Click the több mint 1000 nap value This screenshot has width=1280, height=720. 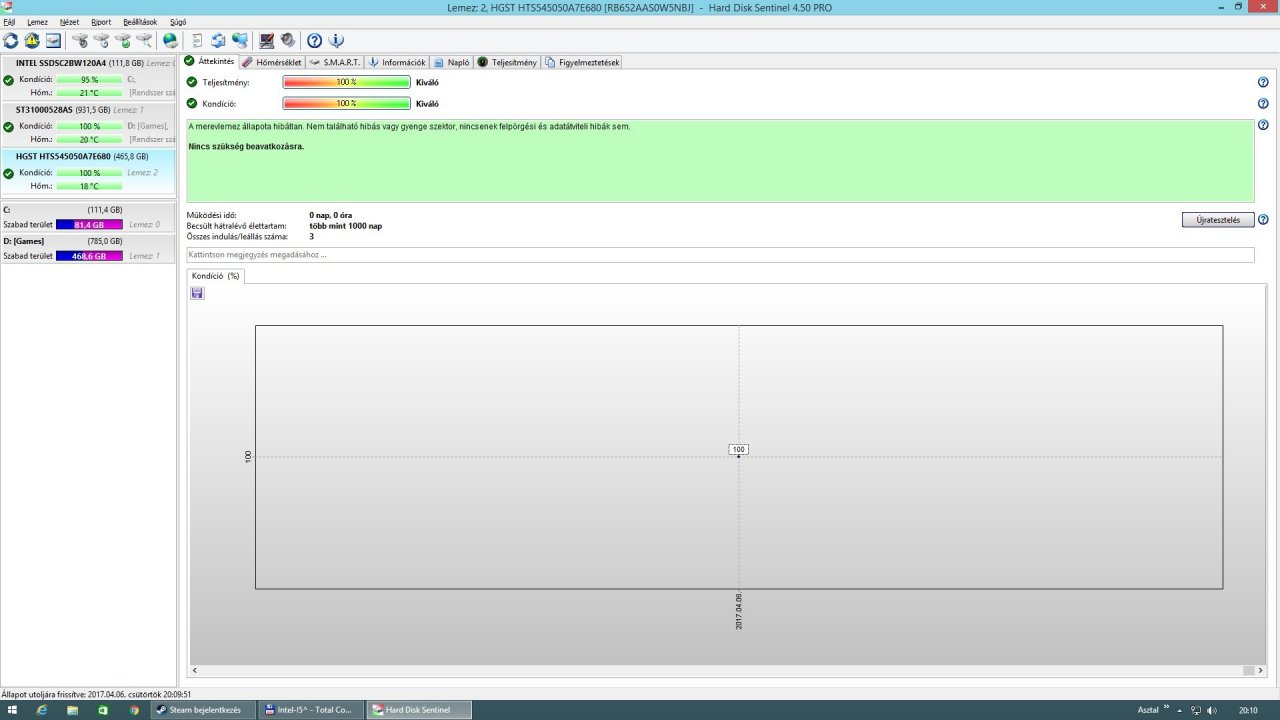346,226
